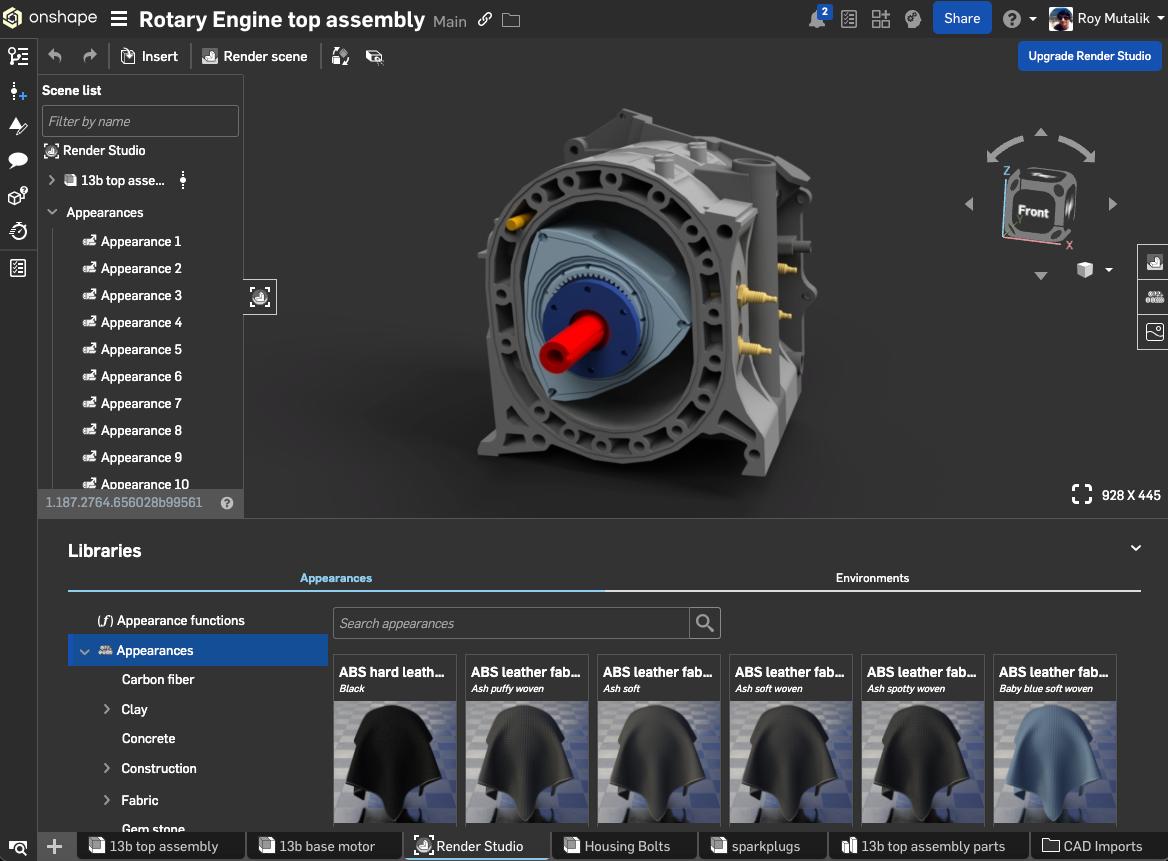Collapse the Appearances list in Scene list
This screenshot has height=861, width=1168.
52,212
